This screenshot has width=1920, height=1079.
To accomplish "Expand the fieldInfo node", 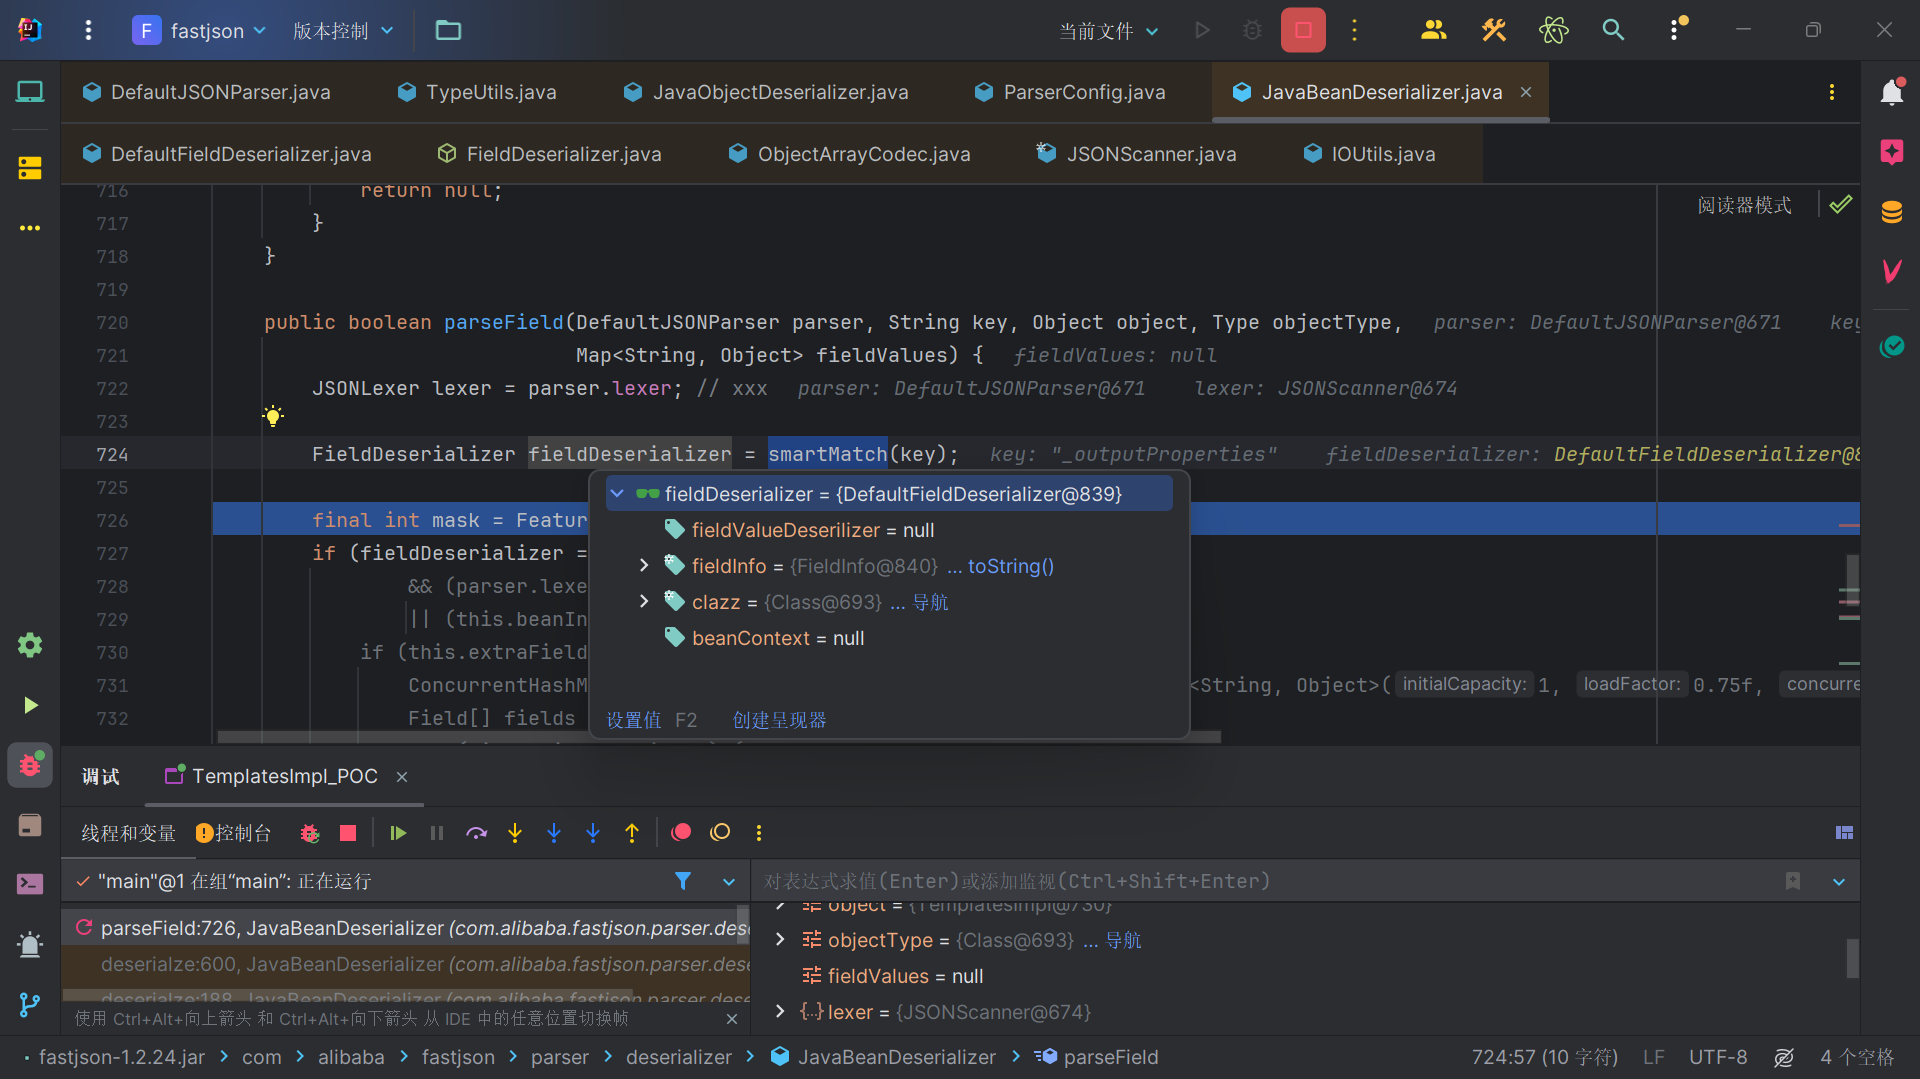I will click(644, 566).
